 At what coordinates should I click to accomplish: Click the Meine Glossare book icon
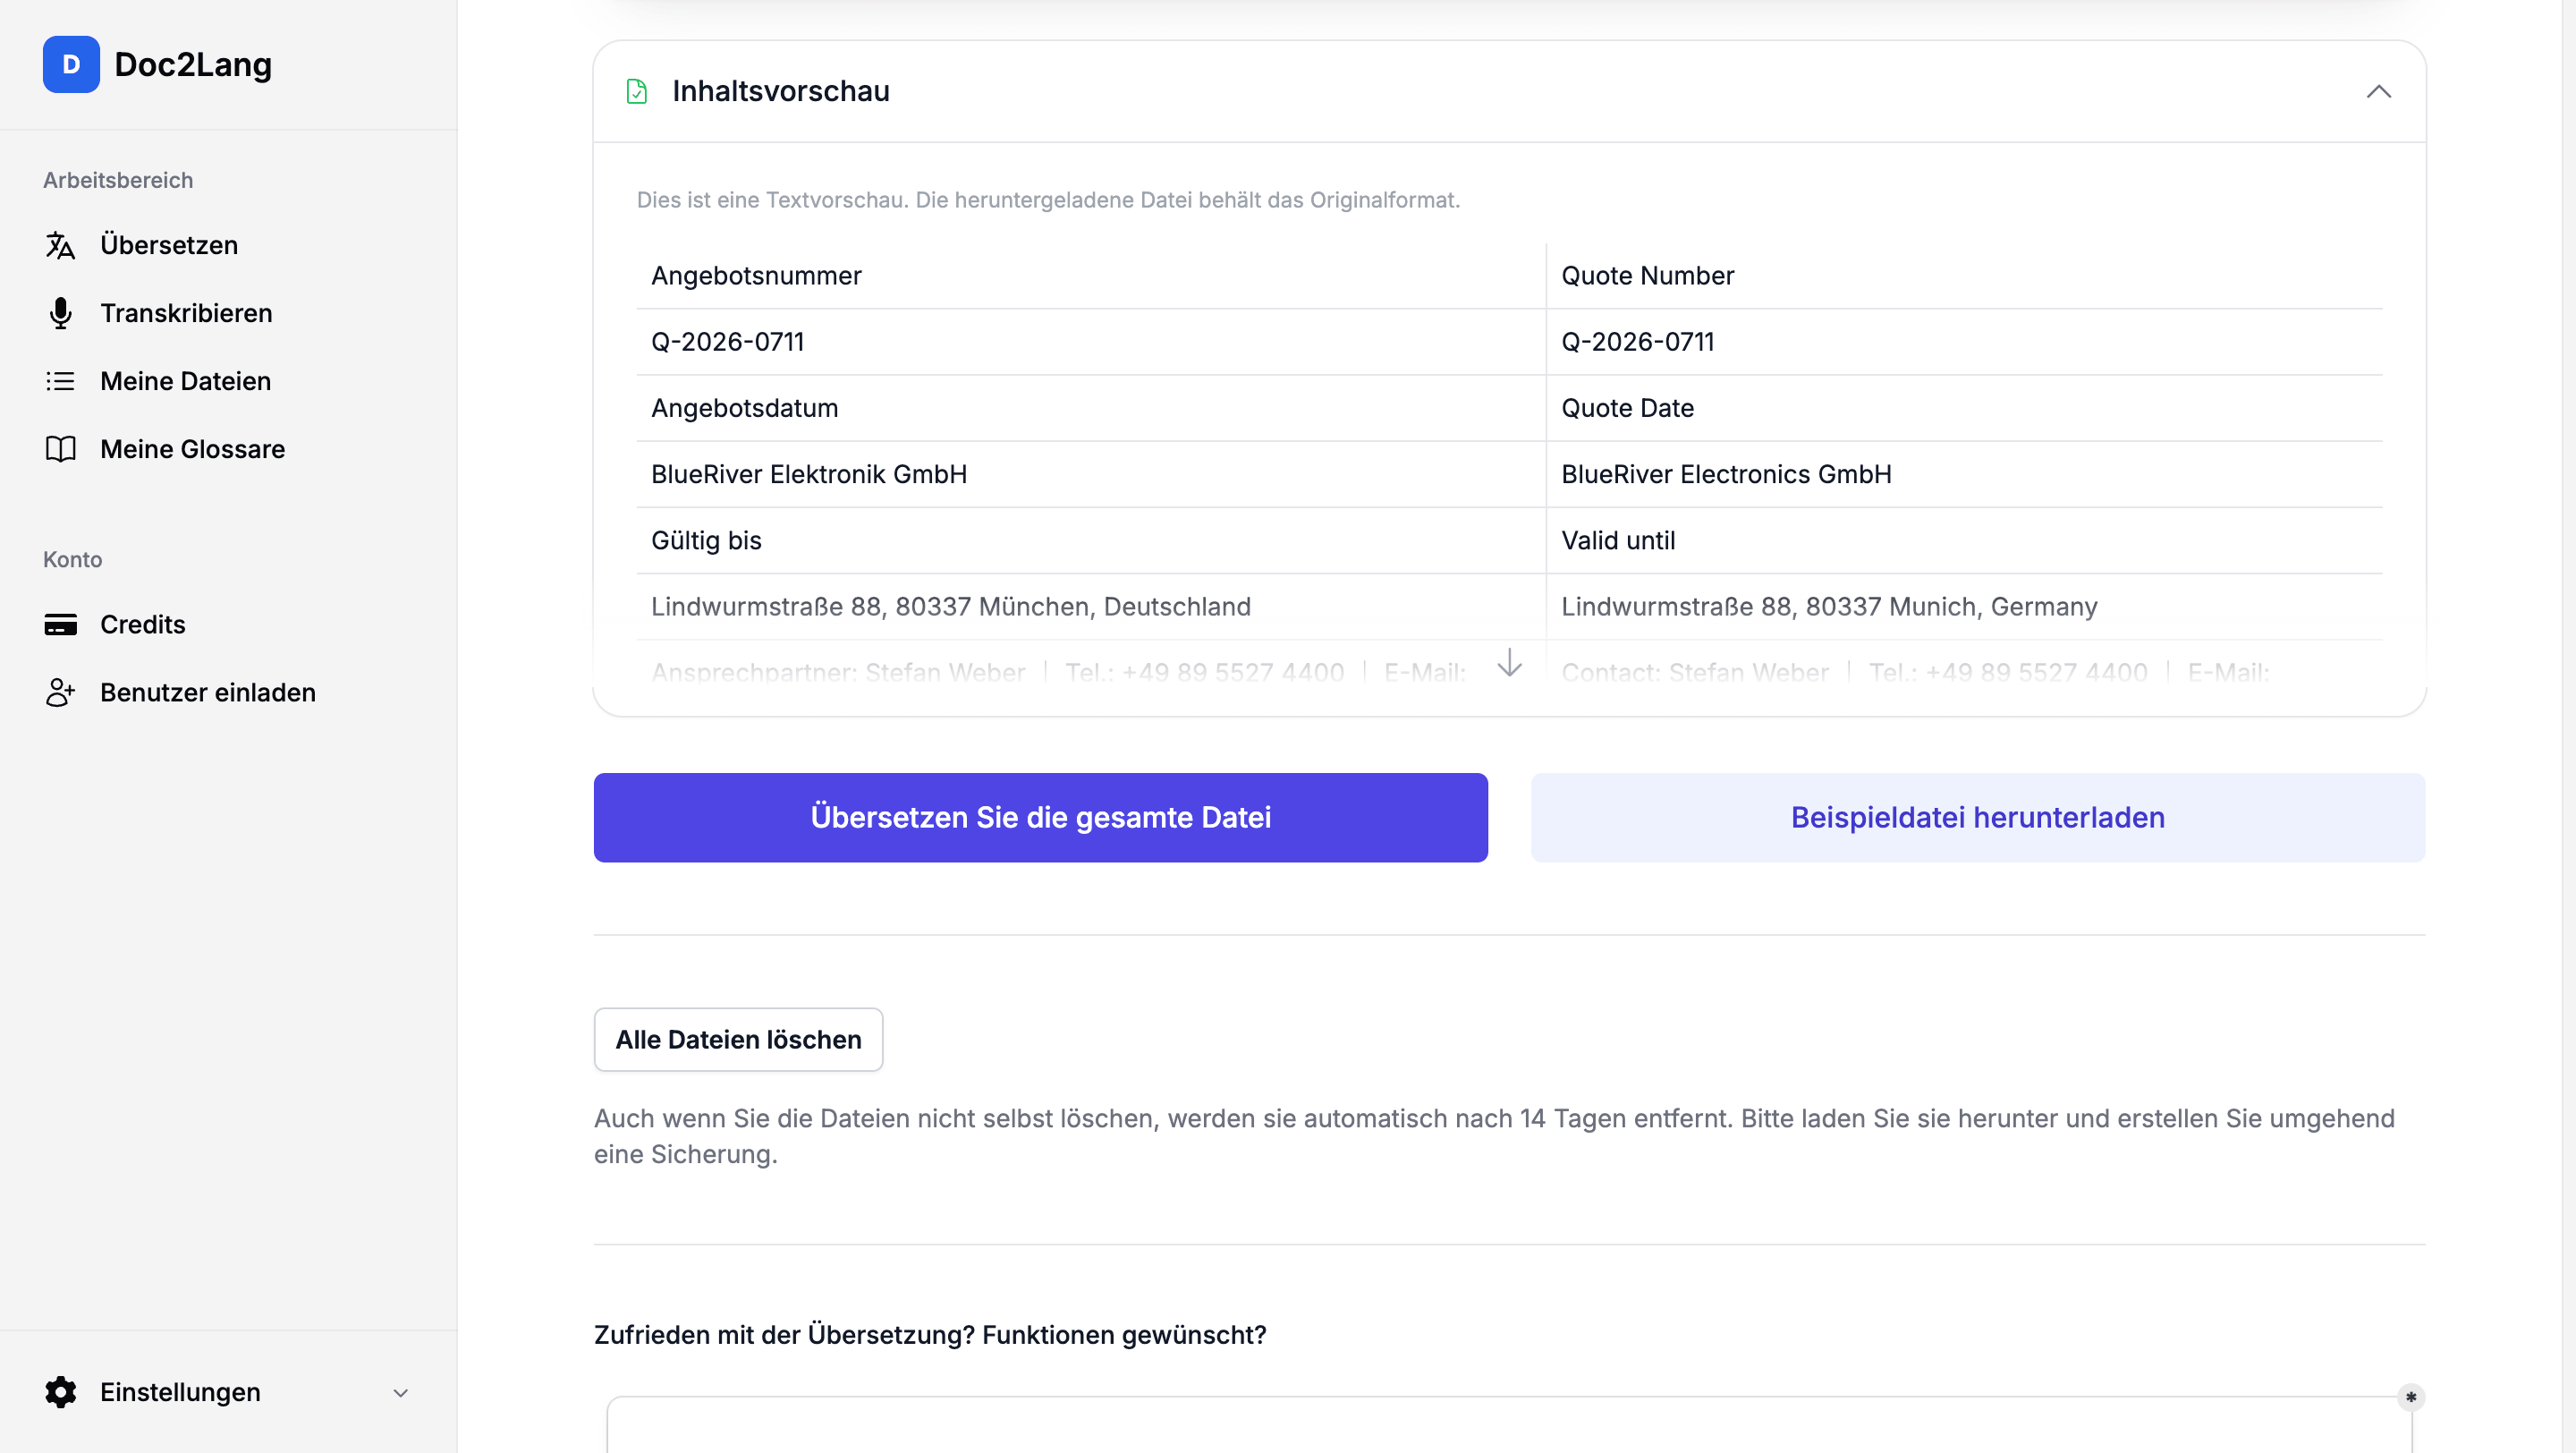[60, 449]
